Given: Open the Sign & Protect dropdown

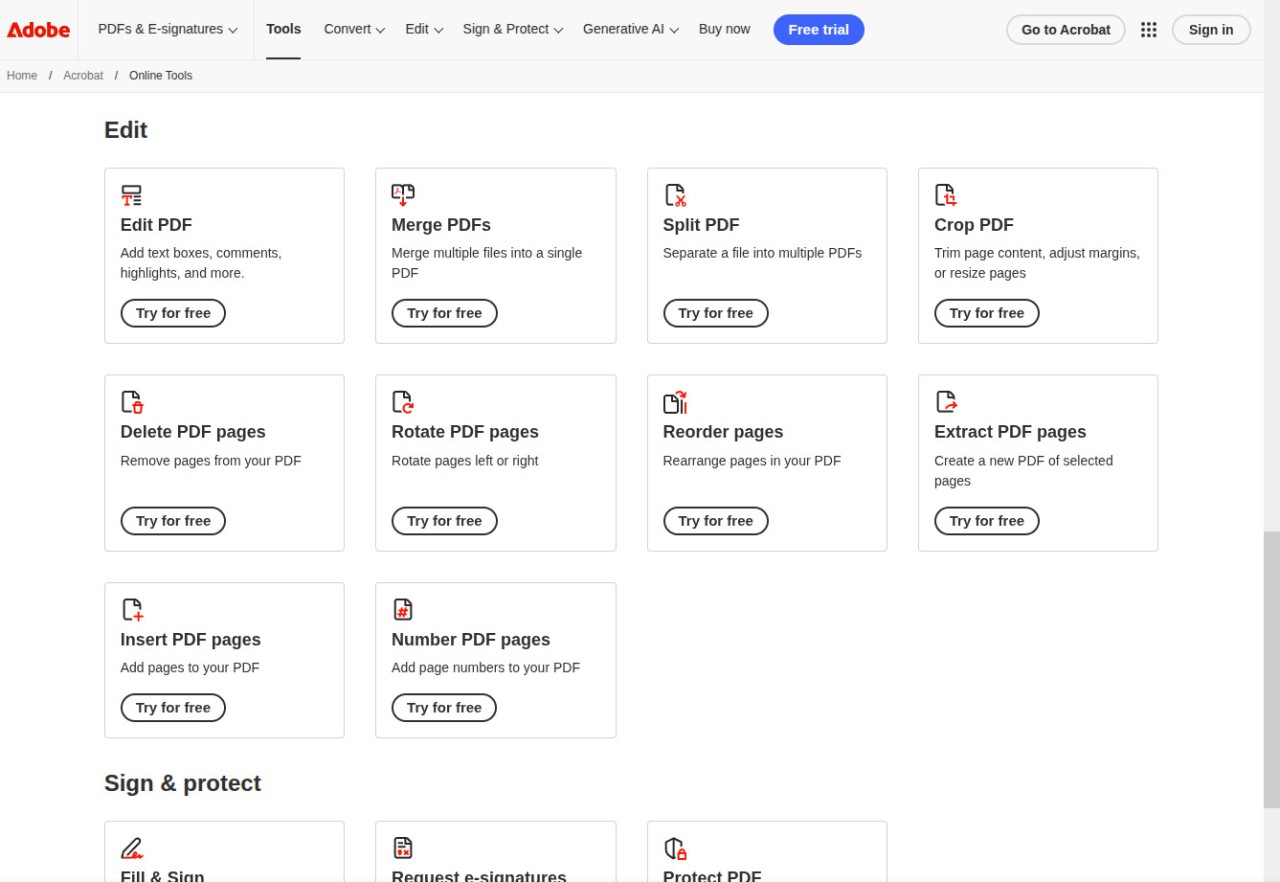Looking at the screenshot, I should (512, 30).
